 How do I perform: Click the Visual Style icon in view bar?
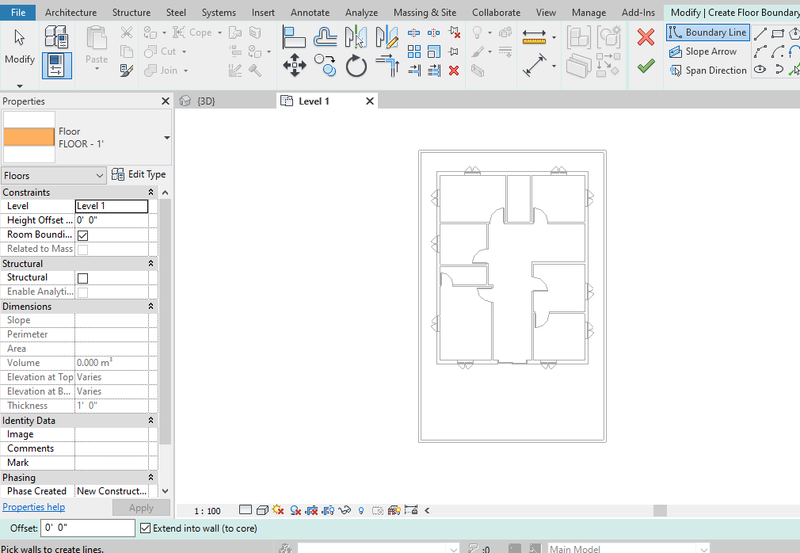point(262,510)
